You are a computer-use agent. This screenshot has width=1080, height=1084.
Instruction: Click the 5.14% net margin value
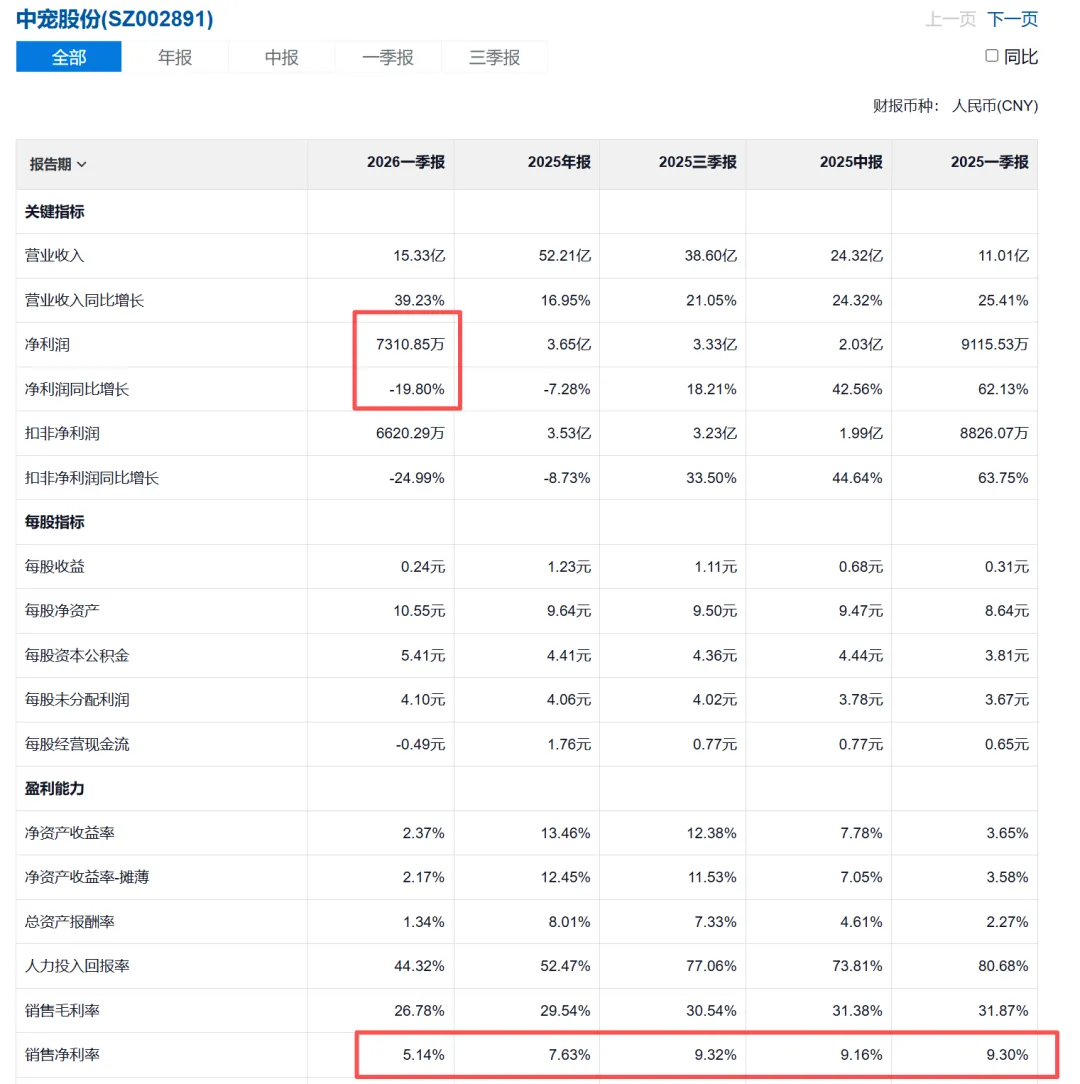(x=423, y=1055)
